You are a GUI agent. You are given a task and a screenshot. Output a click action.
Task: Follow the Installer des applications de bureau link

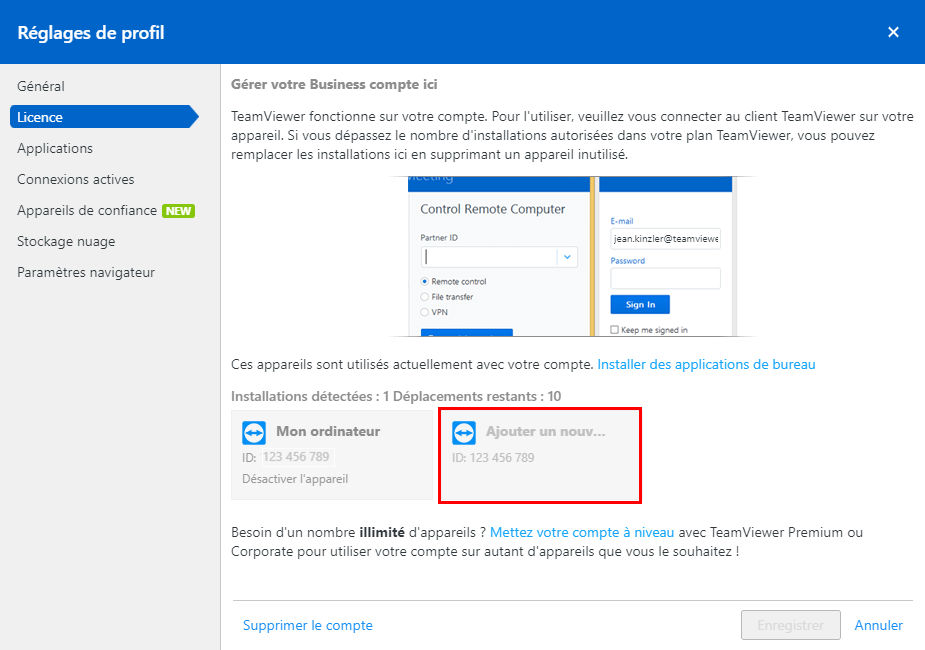click(x=706, y=365)
